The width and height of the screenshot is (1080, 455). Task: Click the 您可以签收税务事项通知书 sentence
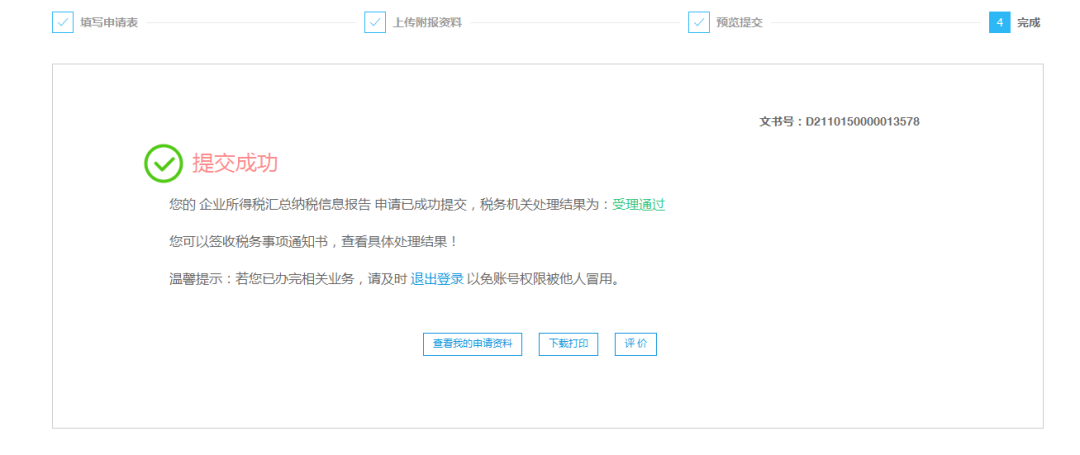313,242
